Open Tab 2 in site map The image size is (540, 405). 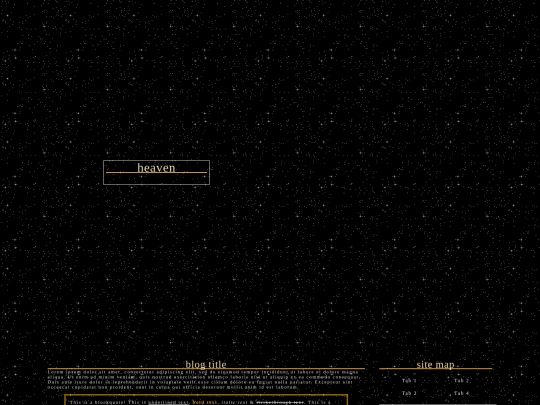[461, 381]
